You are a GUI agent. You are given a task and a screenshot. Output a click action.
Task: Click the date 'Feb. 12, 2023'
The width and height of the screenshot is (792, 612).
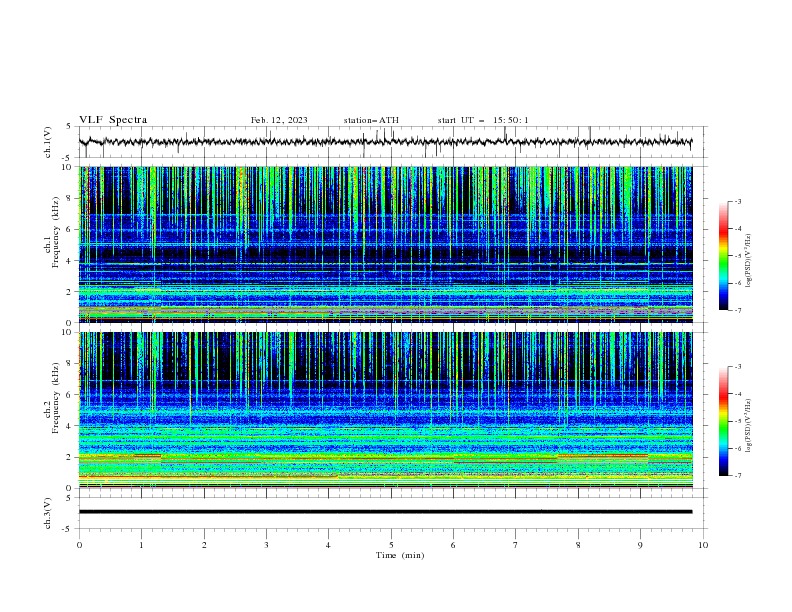click(x=279, y=120)
